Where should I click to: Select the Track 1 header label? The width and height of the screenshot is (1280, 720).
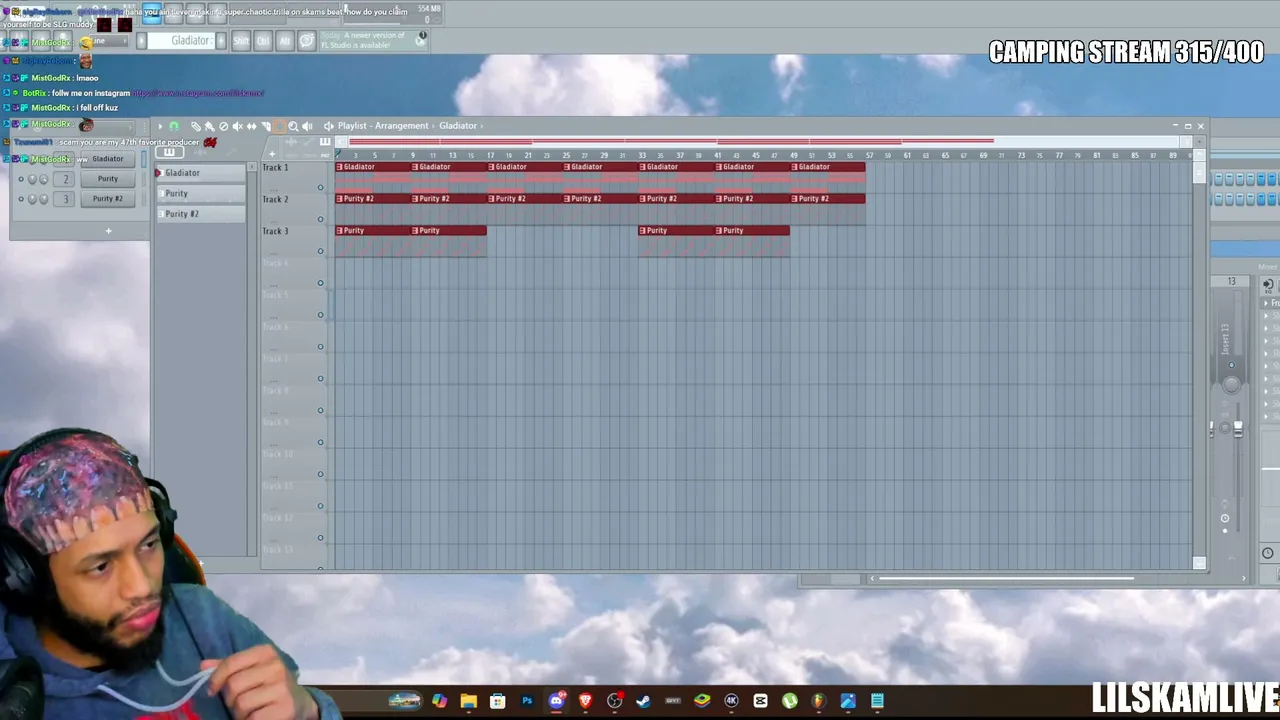click(275, 167)
